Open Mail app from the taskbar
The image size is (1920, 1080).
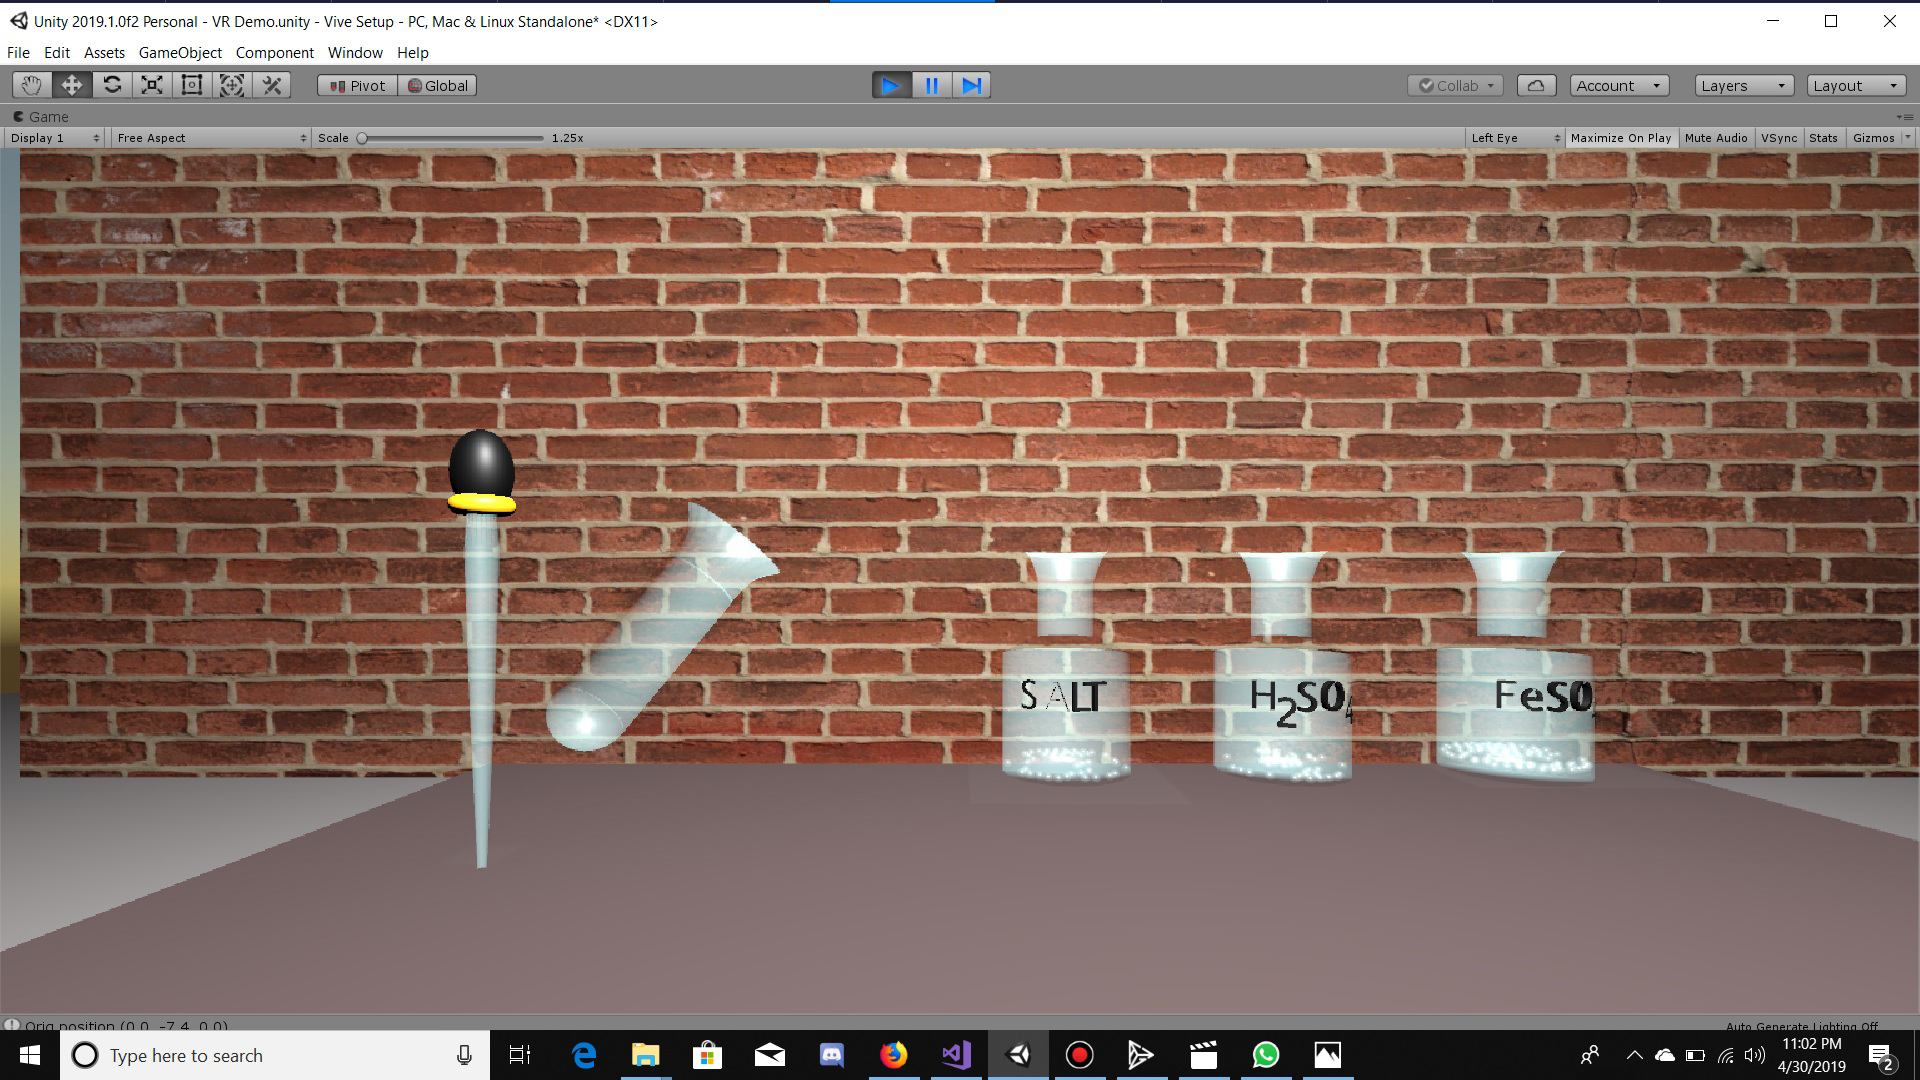tap(770, 1055)
